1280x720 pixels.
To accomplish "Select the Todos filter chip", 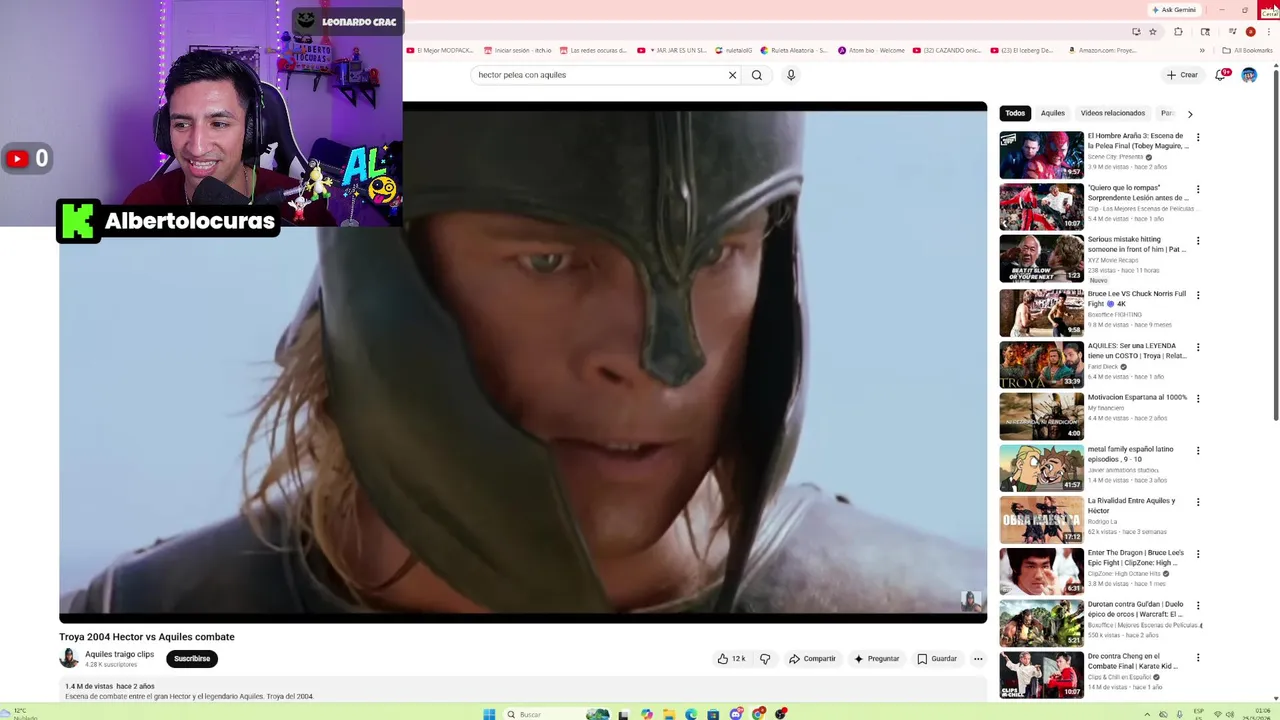I will click(x=1015, y=113).
